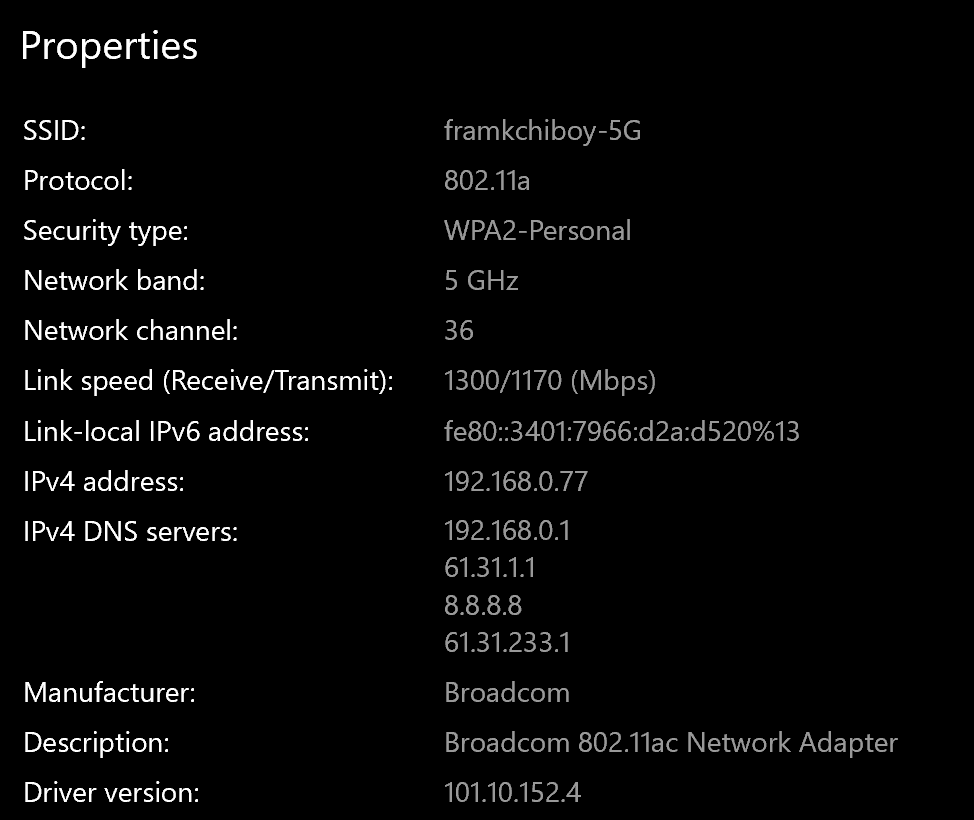This screenshot has width=974, height=820.
Task: Click DNS server 61.31.233.1
Action: pyautogui.click(x=507, y=642)
